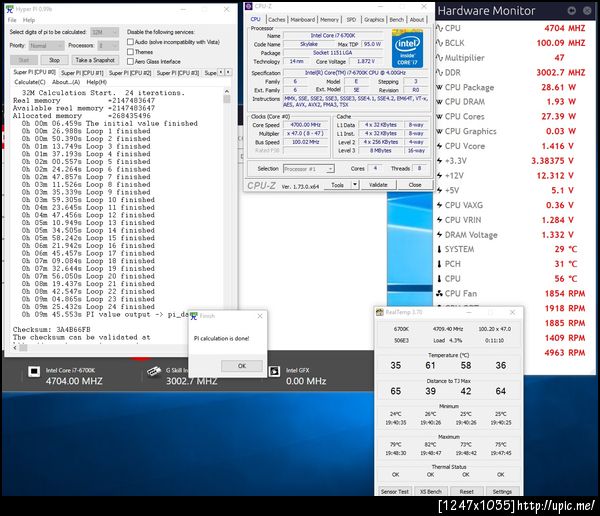Close the Finish dialog with X
Screen dimensions: 600x516
pos(260,316)
